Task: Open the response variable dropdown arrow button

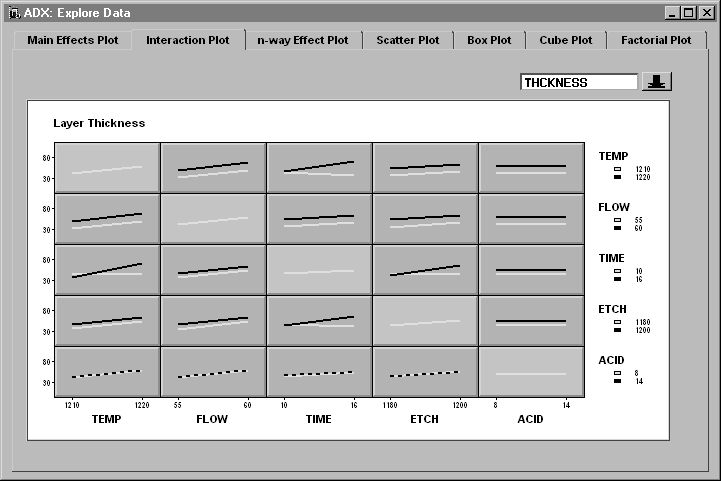Action: click(657, 82)
